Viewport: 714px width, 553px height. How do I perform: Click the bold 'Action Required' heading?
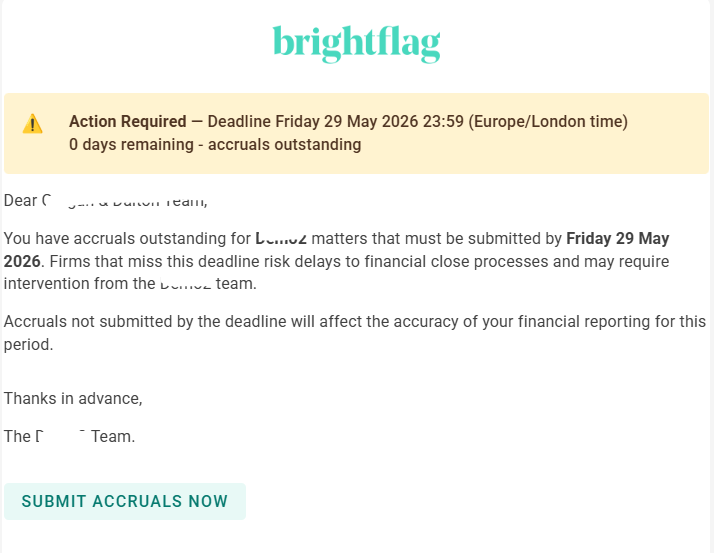coord(128,121)
